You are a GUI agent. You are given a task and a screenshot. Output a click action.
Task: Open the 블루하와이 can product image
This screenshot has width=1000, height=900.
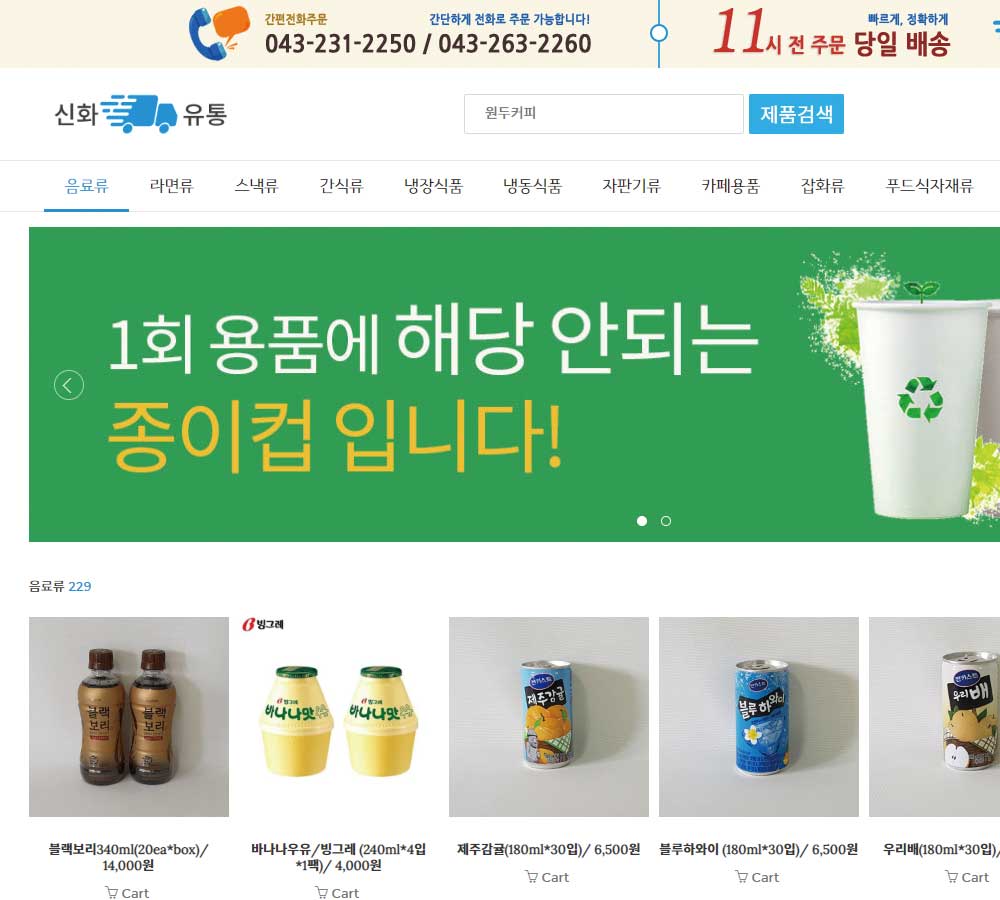click(x=759, y=717)
